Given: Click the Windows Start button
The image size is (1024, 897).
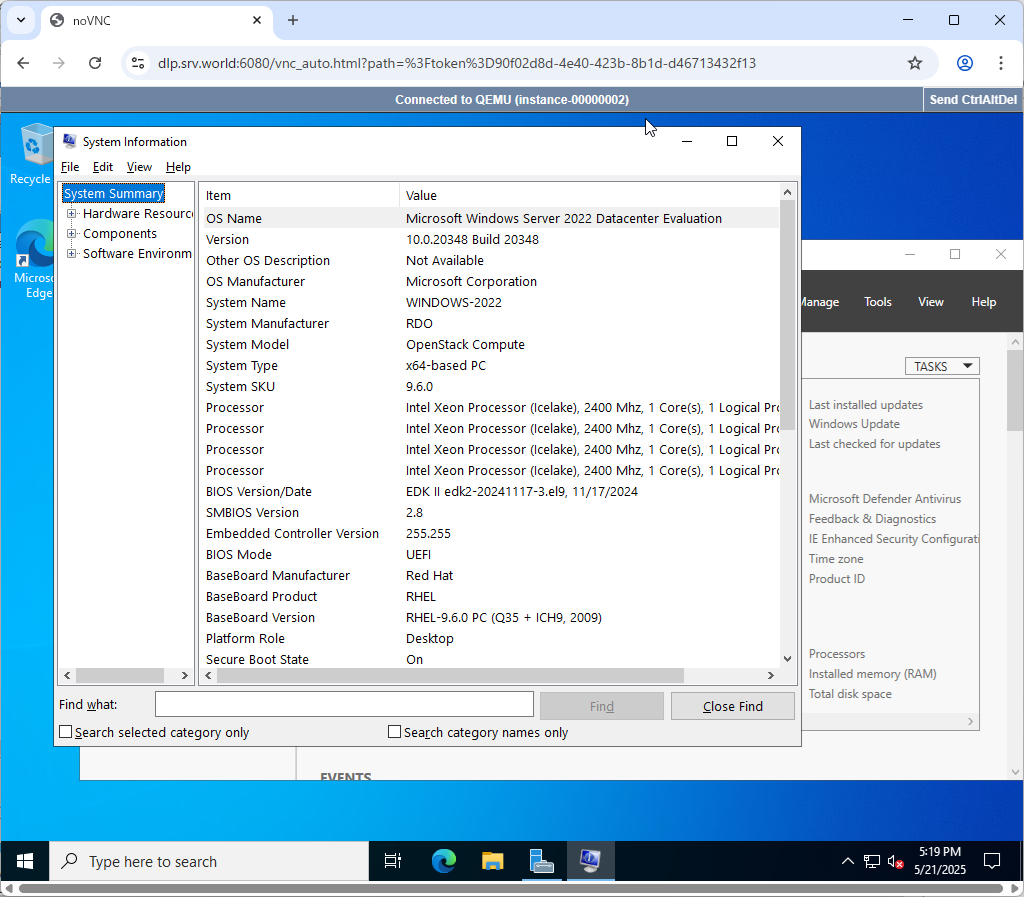Looking at the screenshot, I should [x=25, y=862].
